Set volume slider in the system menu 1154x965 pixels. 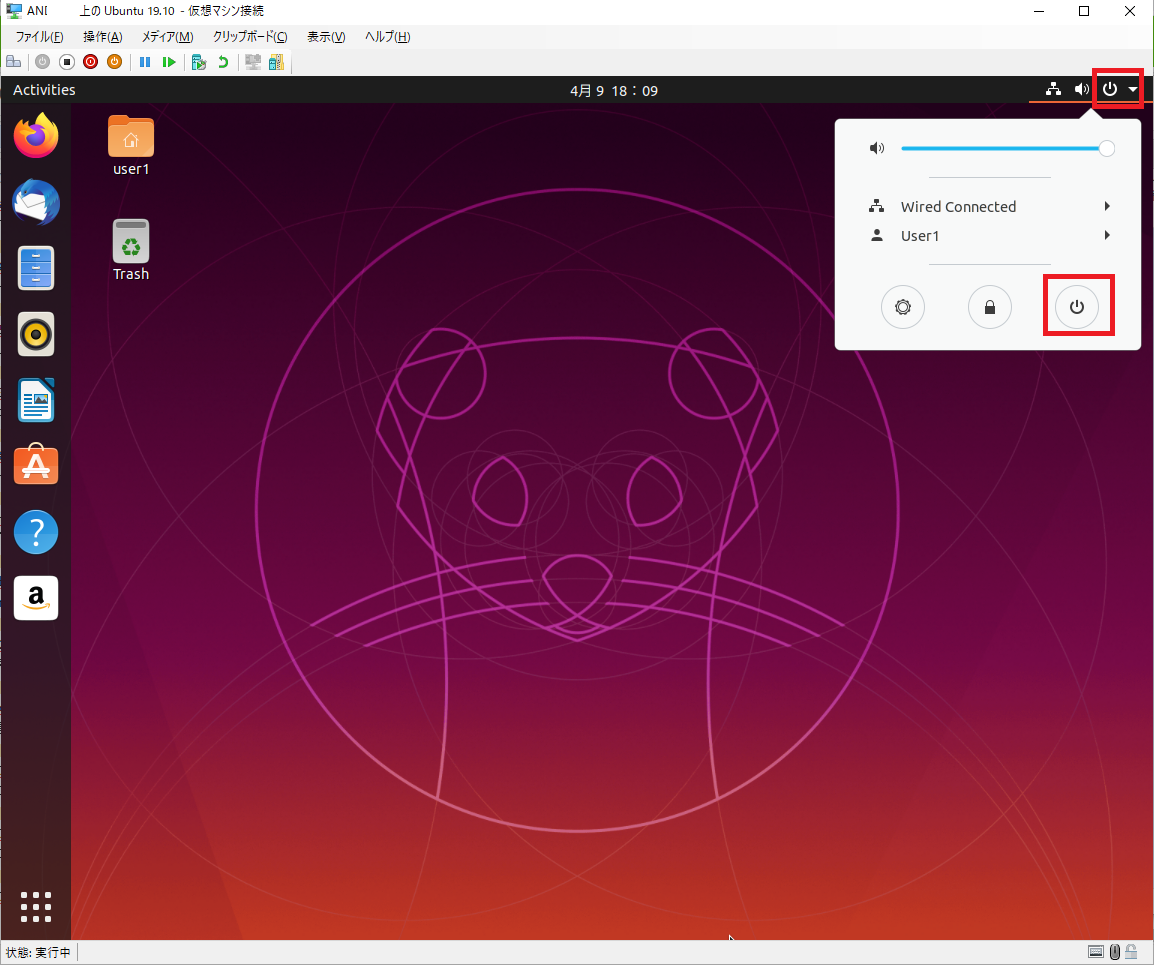[x=1008, y=149]
